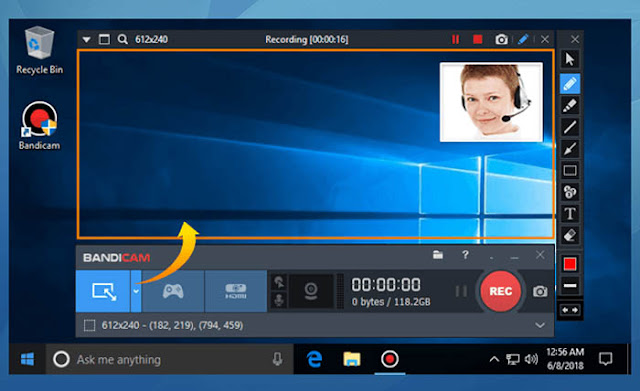
Task: Open Microsoft Edge from the taskbar
Action: tap(314, 360)
